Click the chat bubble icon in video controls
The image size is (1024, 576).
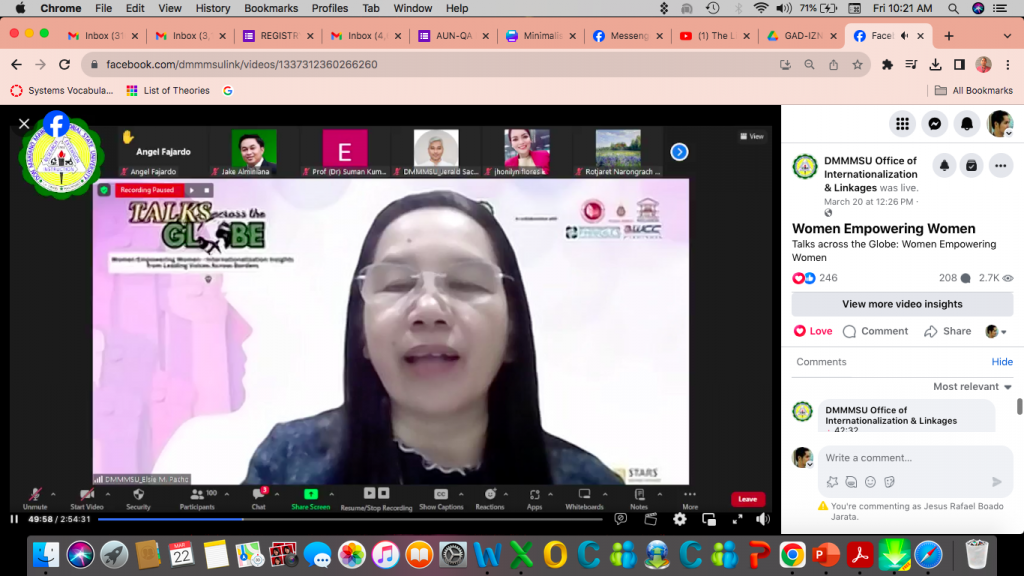point(620,519)
